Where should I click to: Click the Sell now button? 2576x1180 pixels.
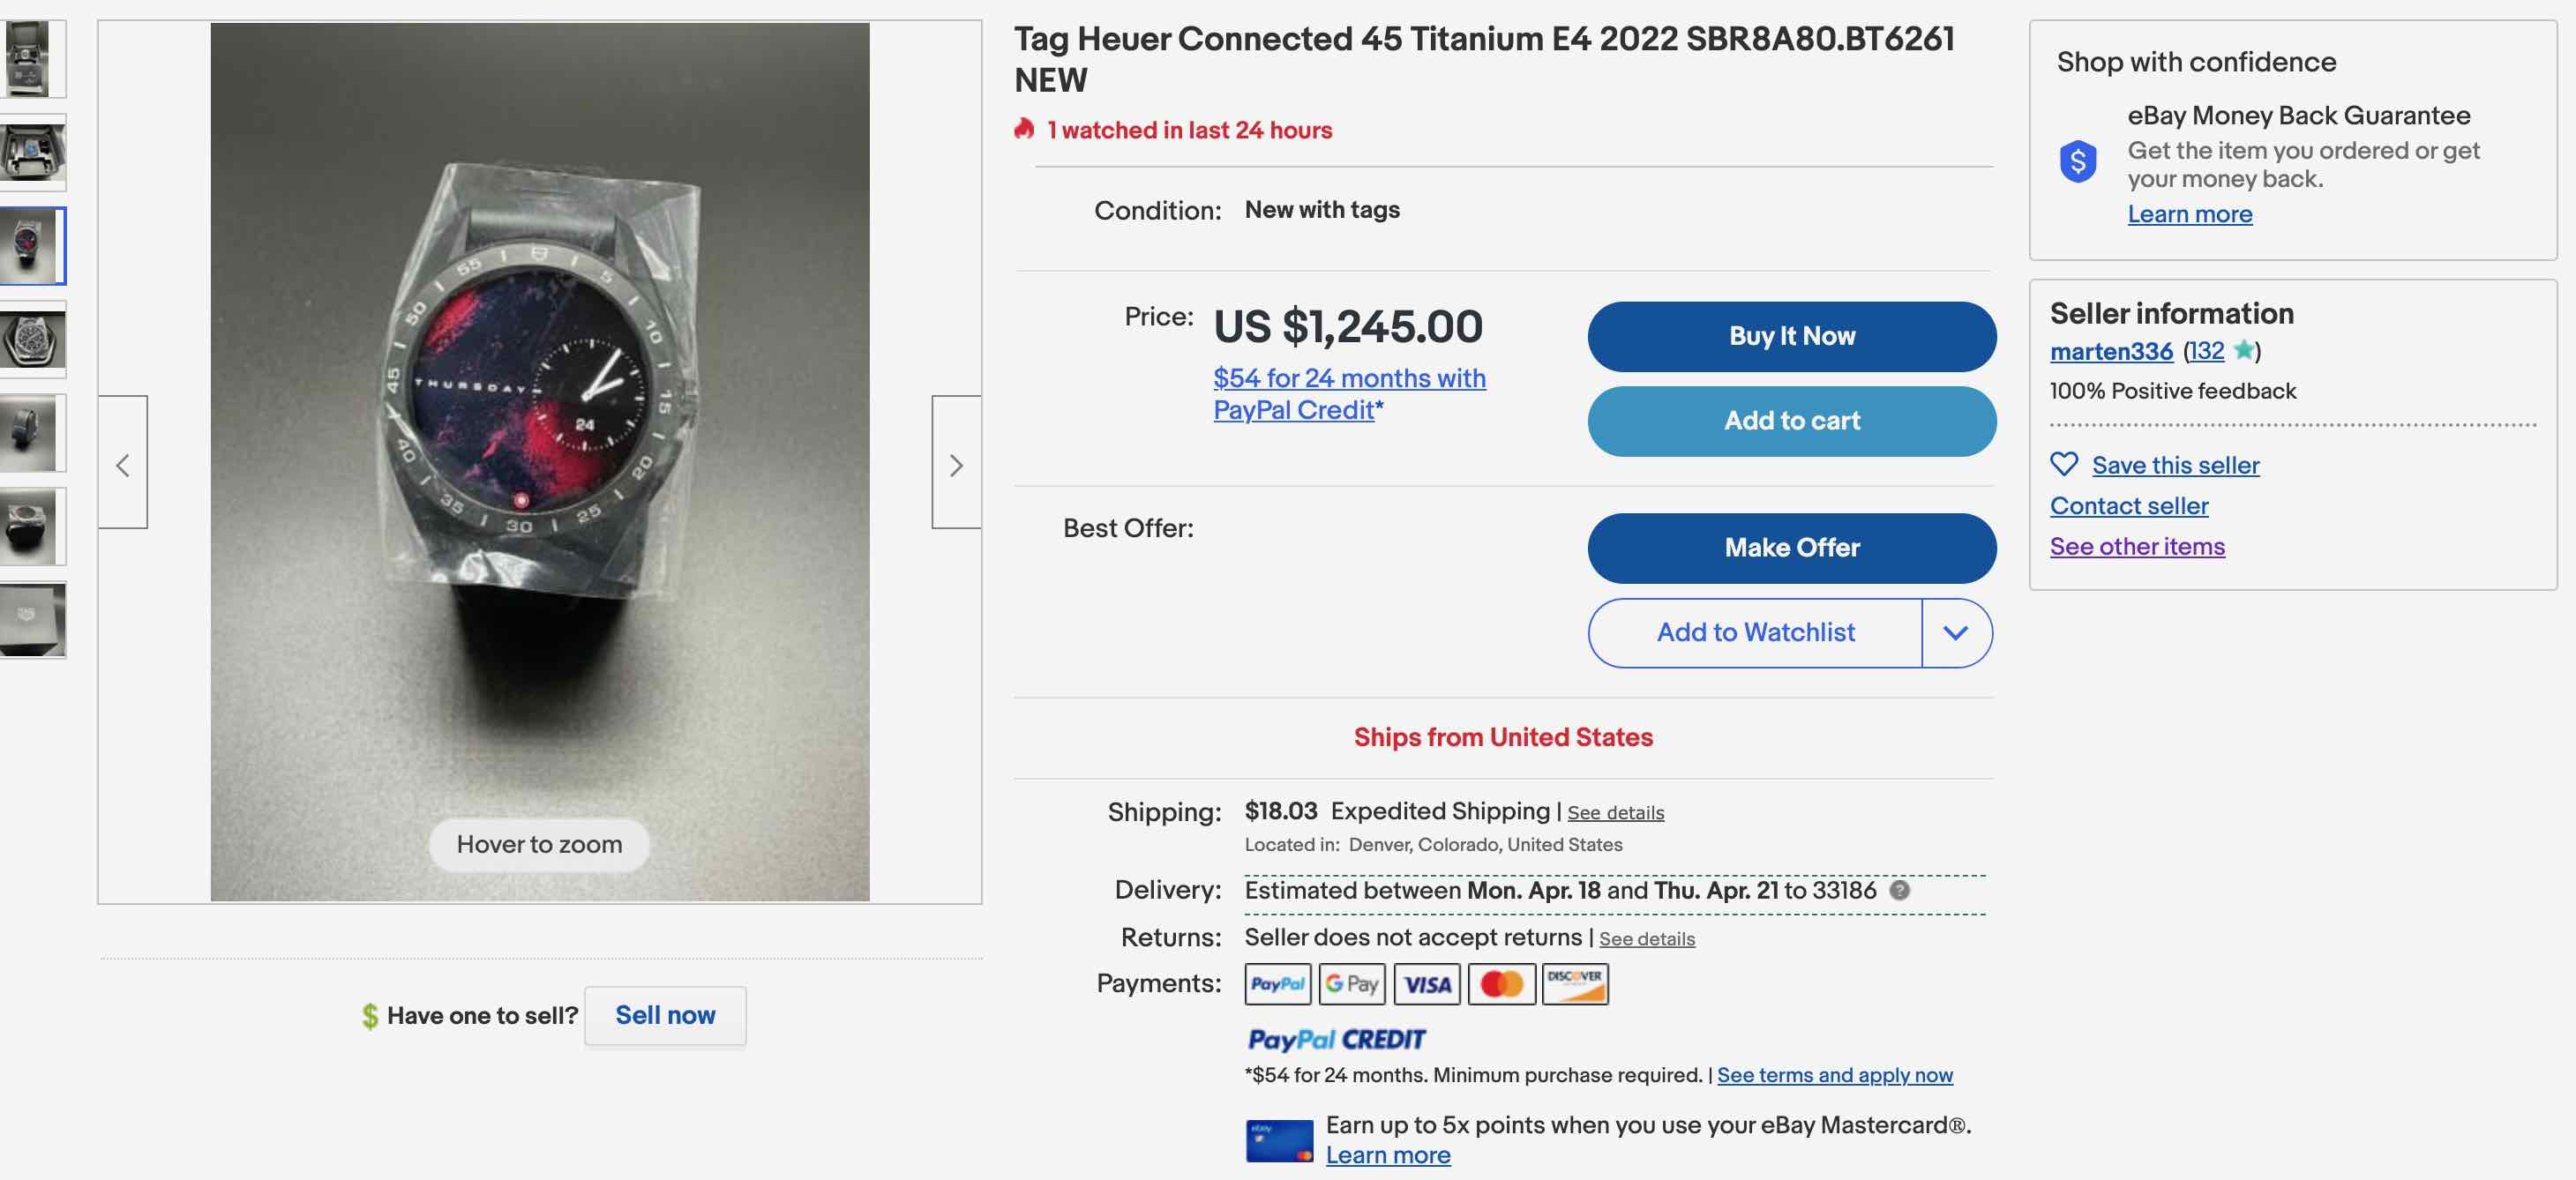(x=665, y=1015)
